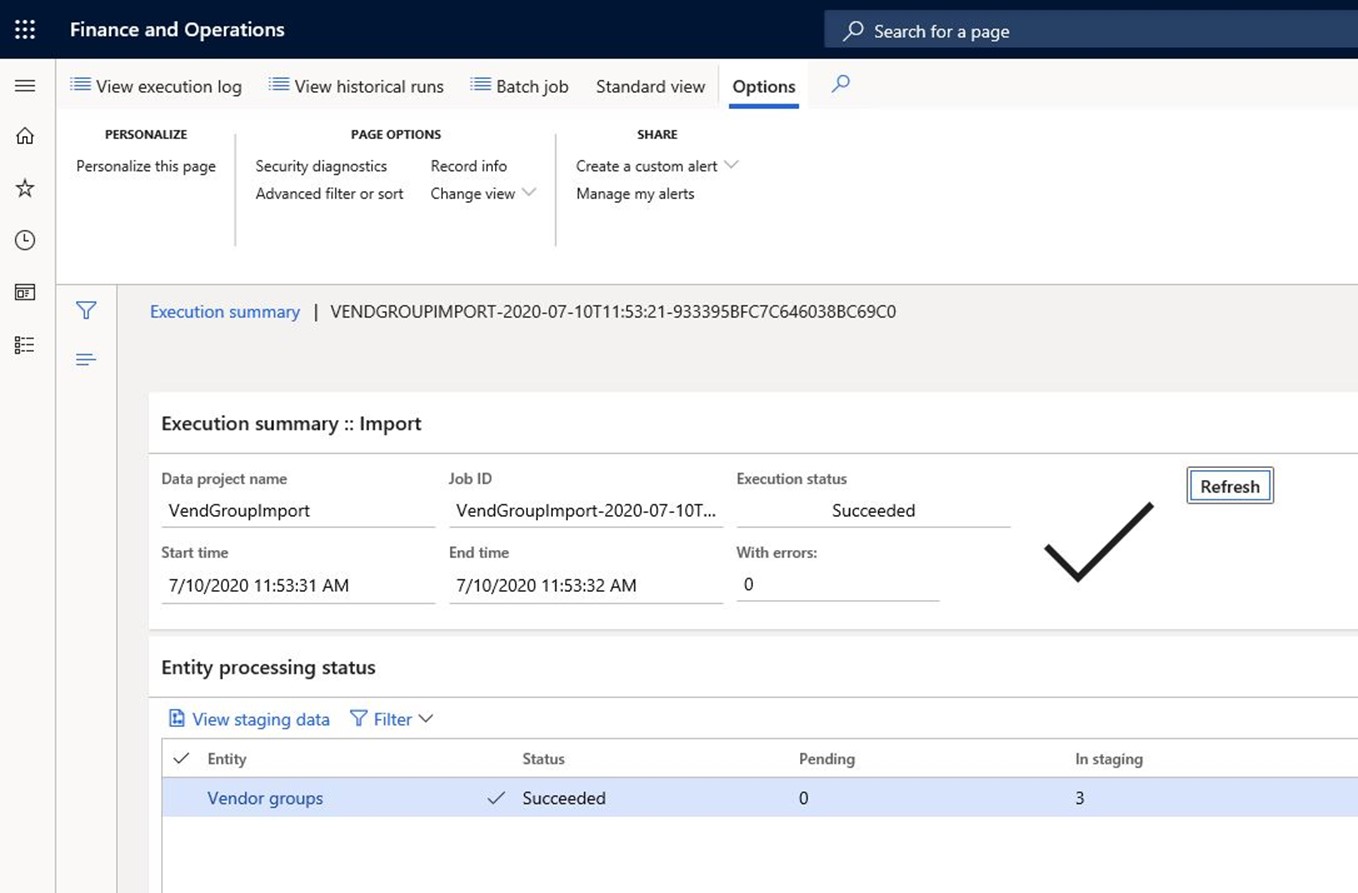
Task: Click the Execution summary breadcrumb link
Action: (x=225, y=311)
